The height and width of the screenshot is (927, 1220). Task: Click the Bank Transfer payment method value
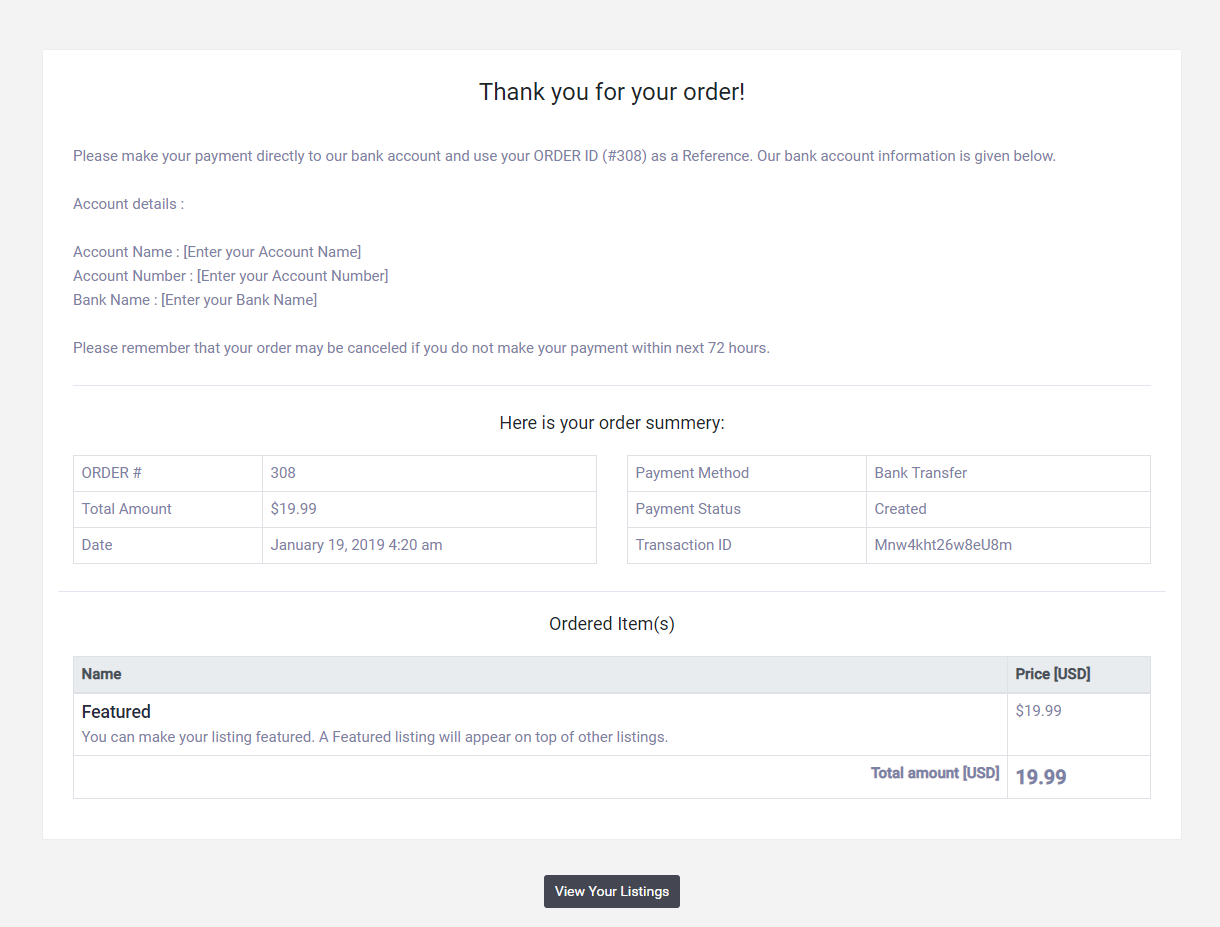pos(920,473)
